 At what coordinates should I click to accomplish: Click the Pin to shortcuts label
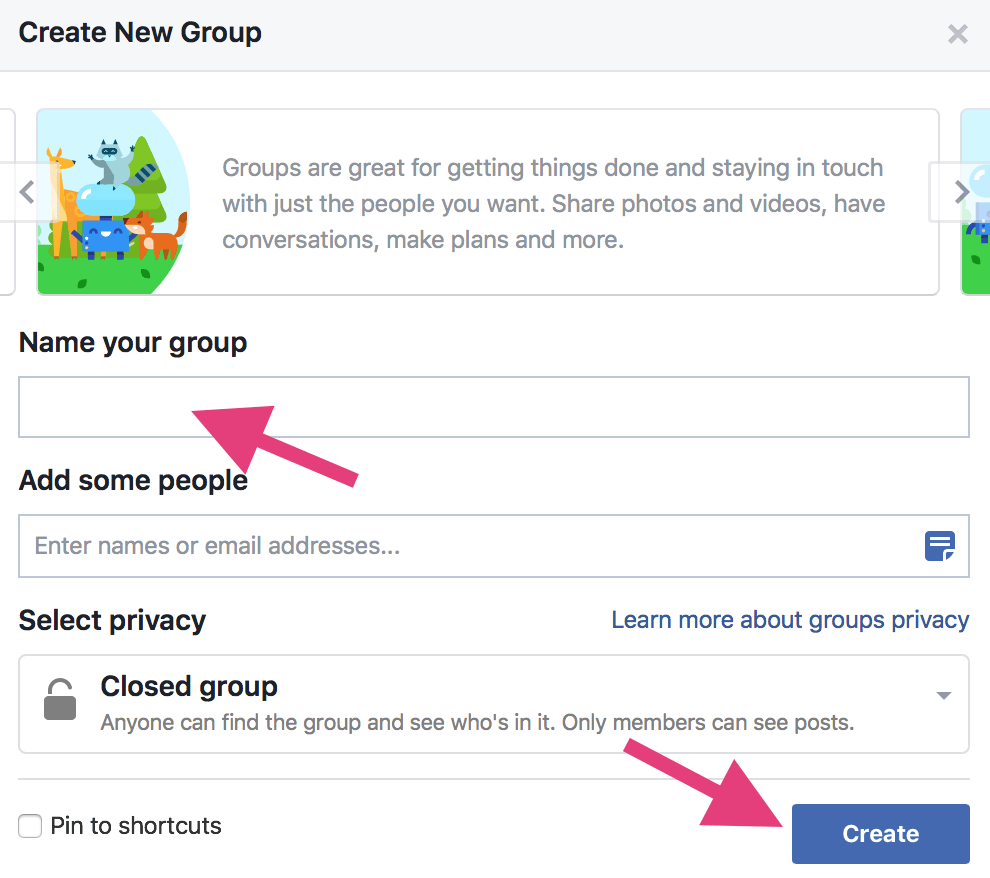pos(136,826)
